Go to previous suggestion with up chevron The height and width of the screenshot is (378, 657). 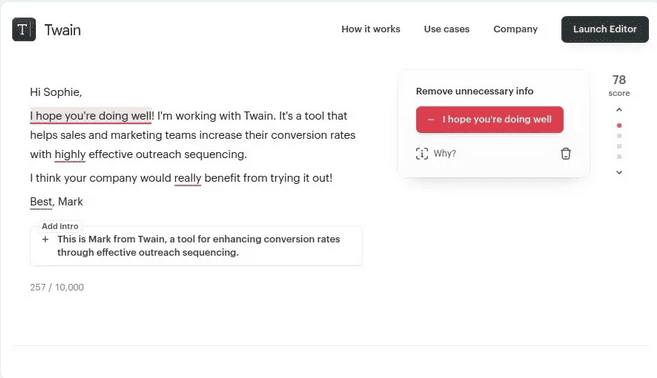pyautogui.click(x=619, y=110)
